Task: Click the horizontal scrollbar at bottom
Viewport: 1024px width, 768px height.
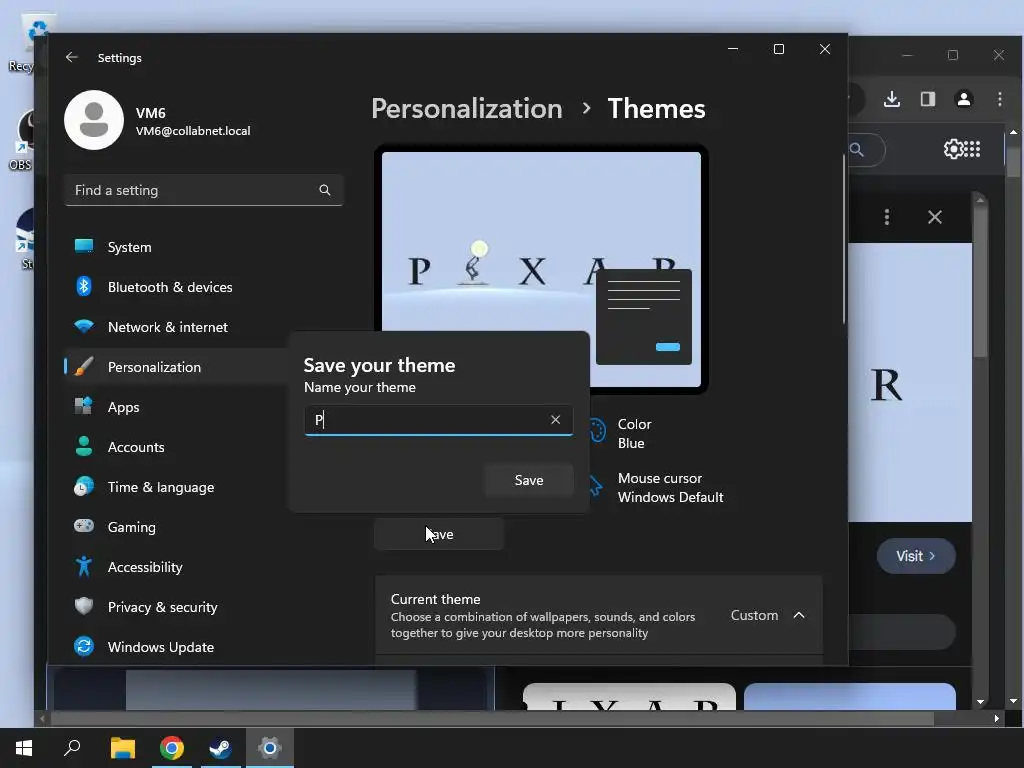Action: coord(493,718)
